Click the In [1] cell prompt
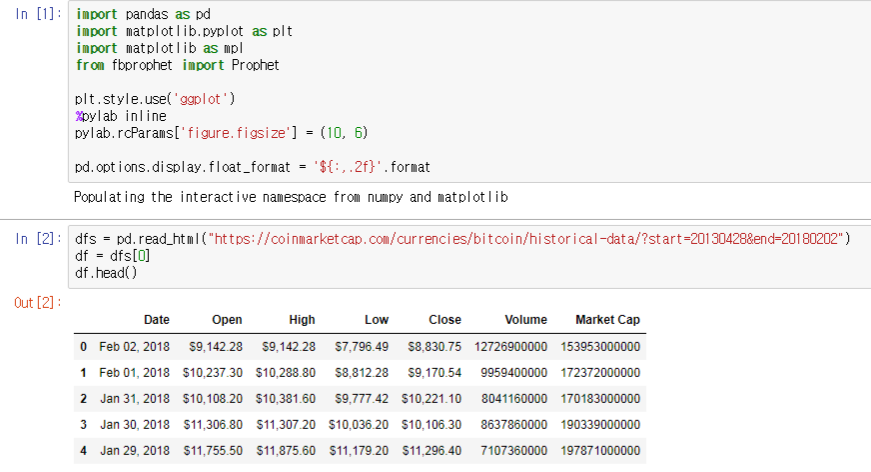Screen dimensions: 871x472 click(x=39, y=16)
